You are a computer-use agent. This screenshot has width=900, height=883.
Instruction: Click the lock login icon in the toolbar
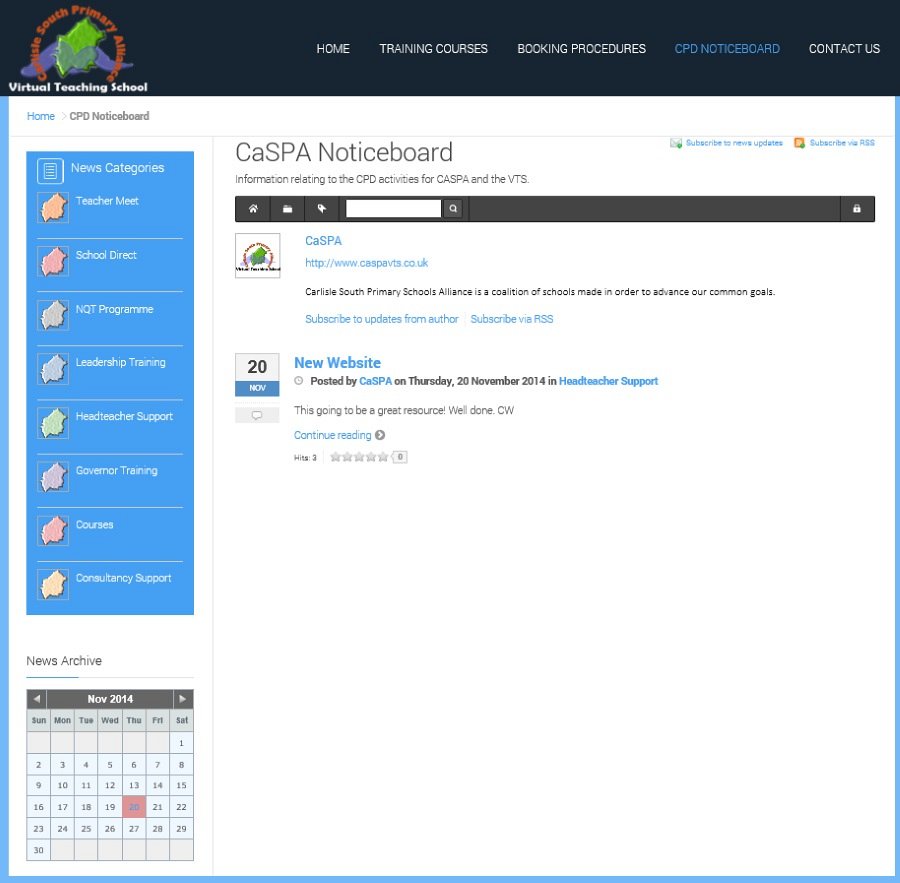coord(856,209)
